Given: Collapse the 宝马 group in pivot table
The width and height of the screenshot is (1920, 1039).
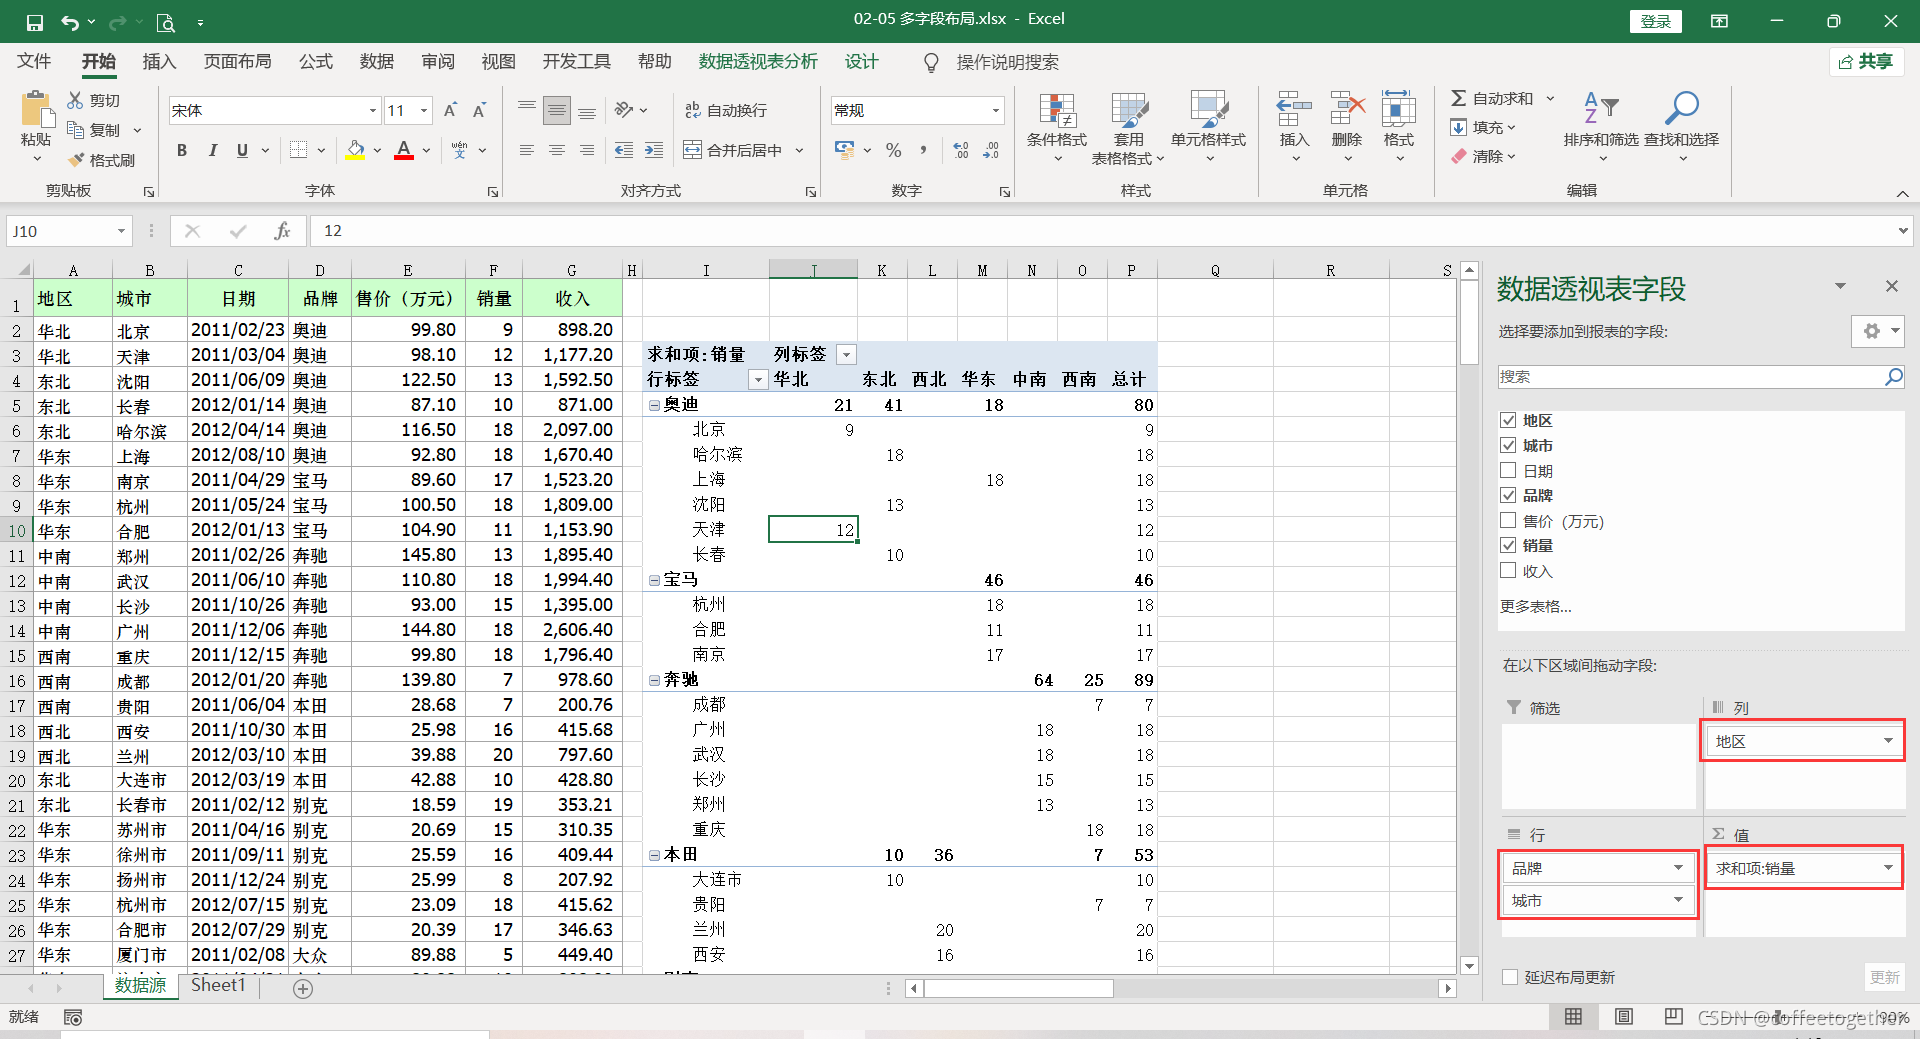Looking at the screenshot, I should coord(654,580).
